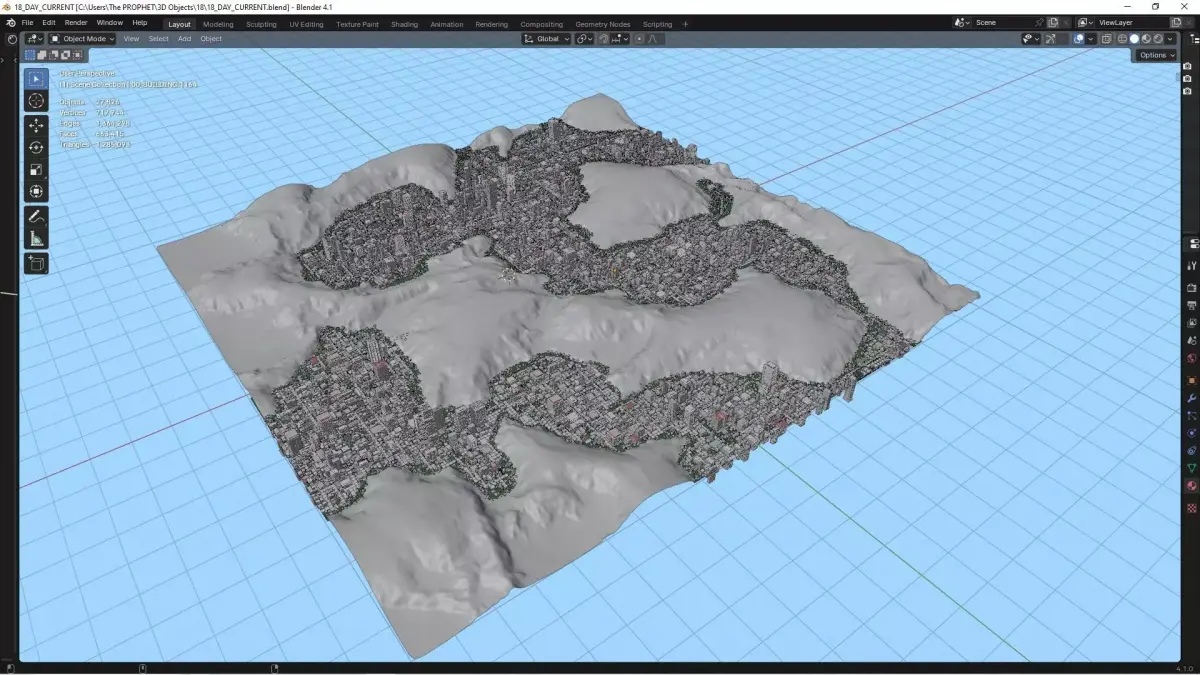1200x675 pixels.
Task: Open the snapping options dropdown
Action: [x=620, y=39]
